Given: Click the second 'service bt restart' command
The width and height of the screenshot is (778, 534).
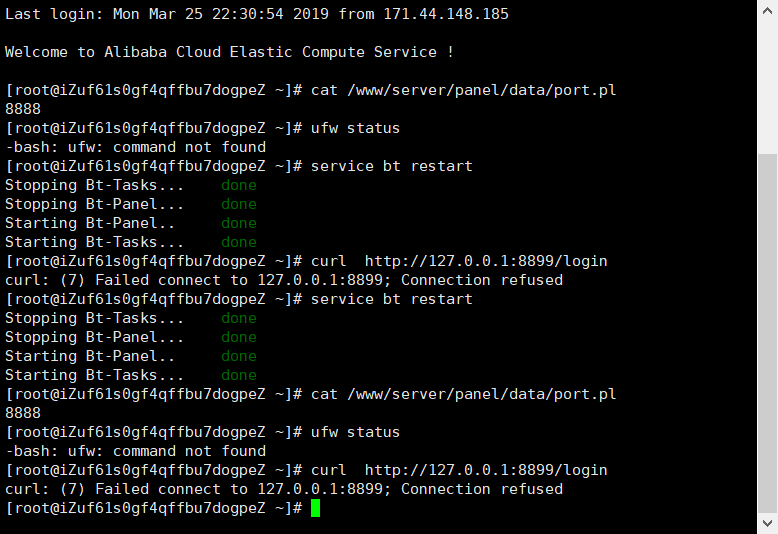Looking at the screenshot, I should (391, 299).
